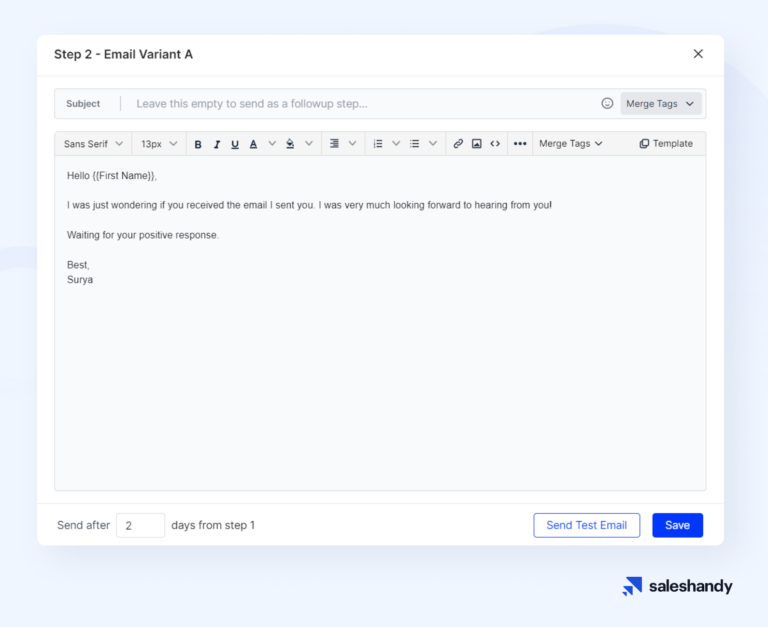Open source code view
This screenshot has width=768, height=627.
click(495, 144)
